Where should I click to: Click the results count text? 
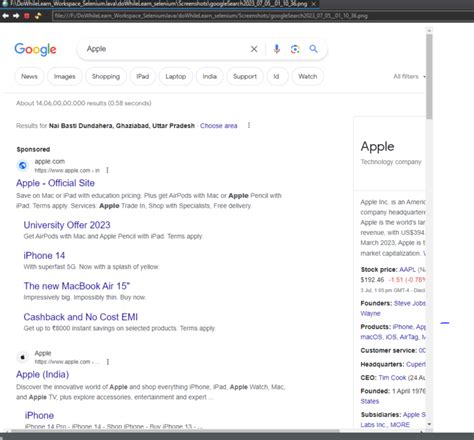click(84, 103)
